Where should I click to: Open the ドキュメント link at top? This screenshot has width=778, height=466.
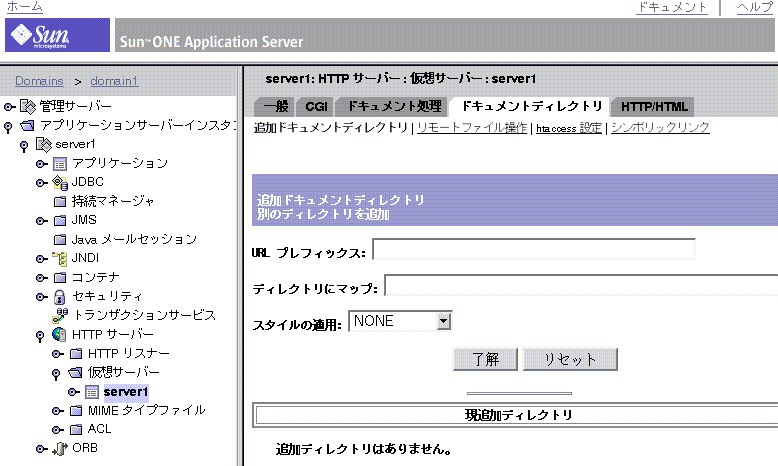coord(672,7)
